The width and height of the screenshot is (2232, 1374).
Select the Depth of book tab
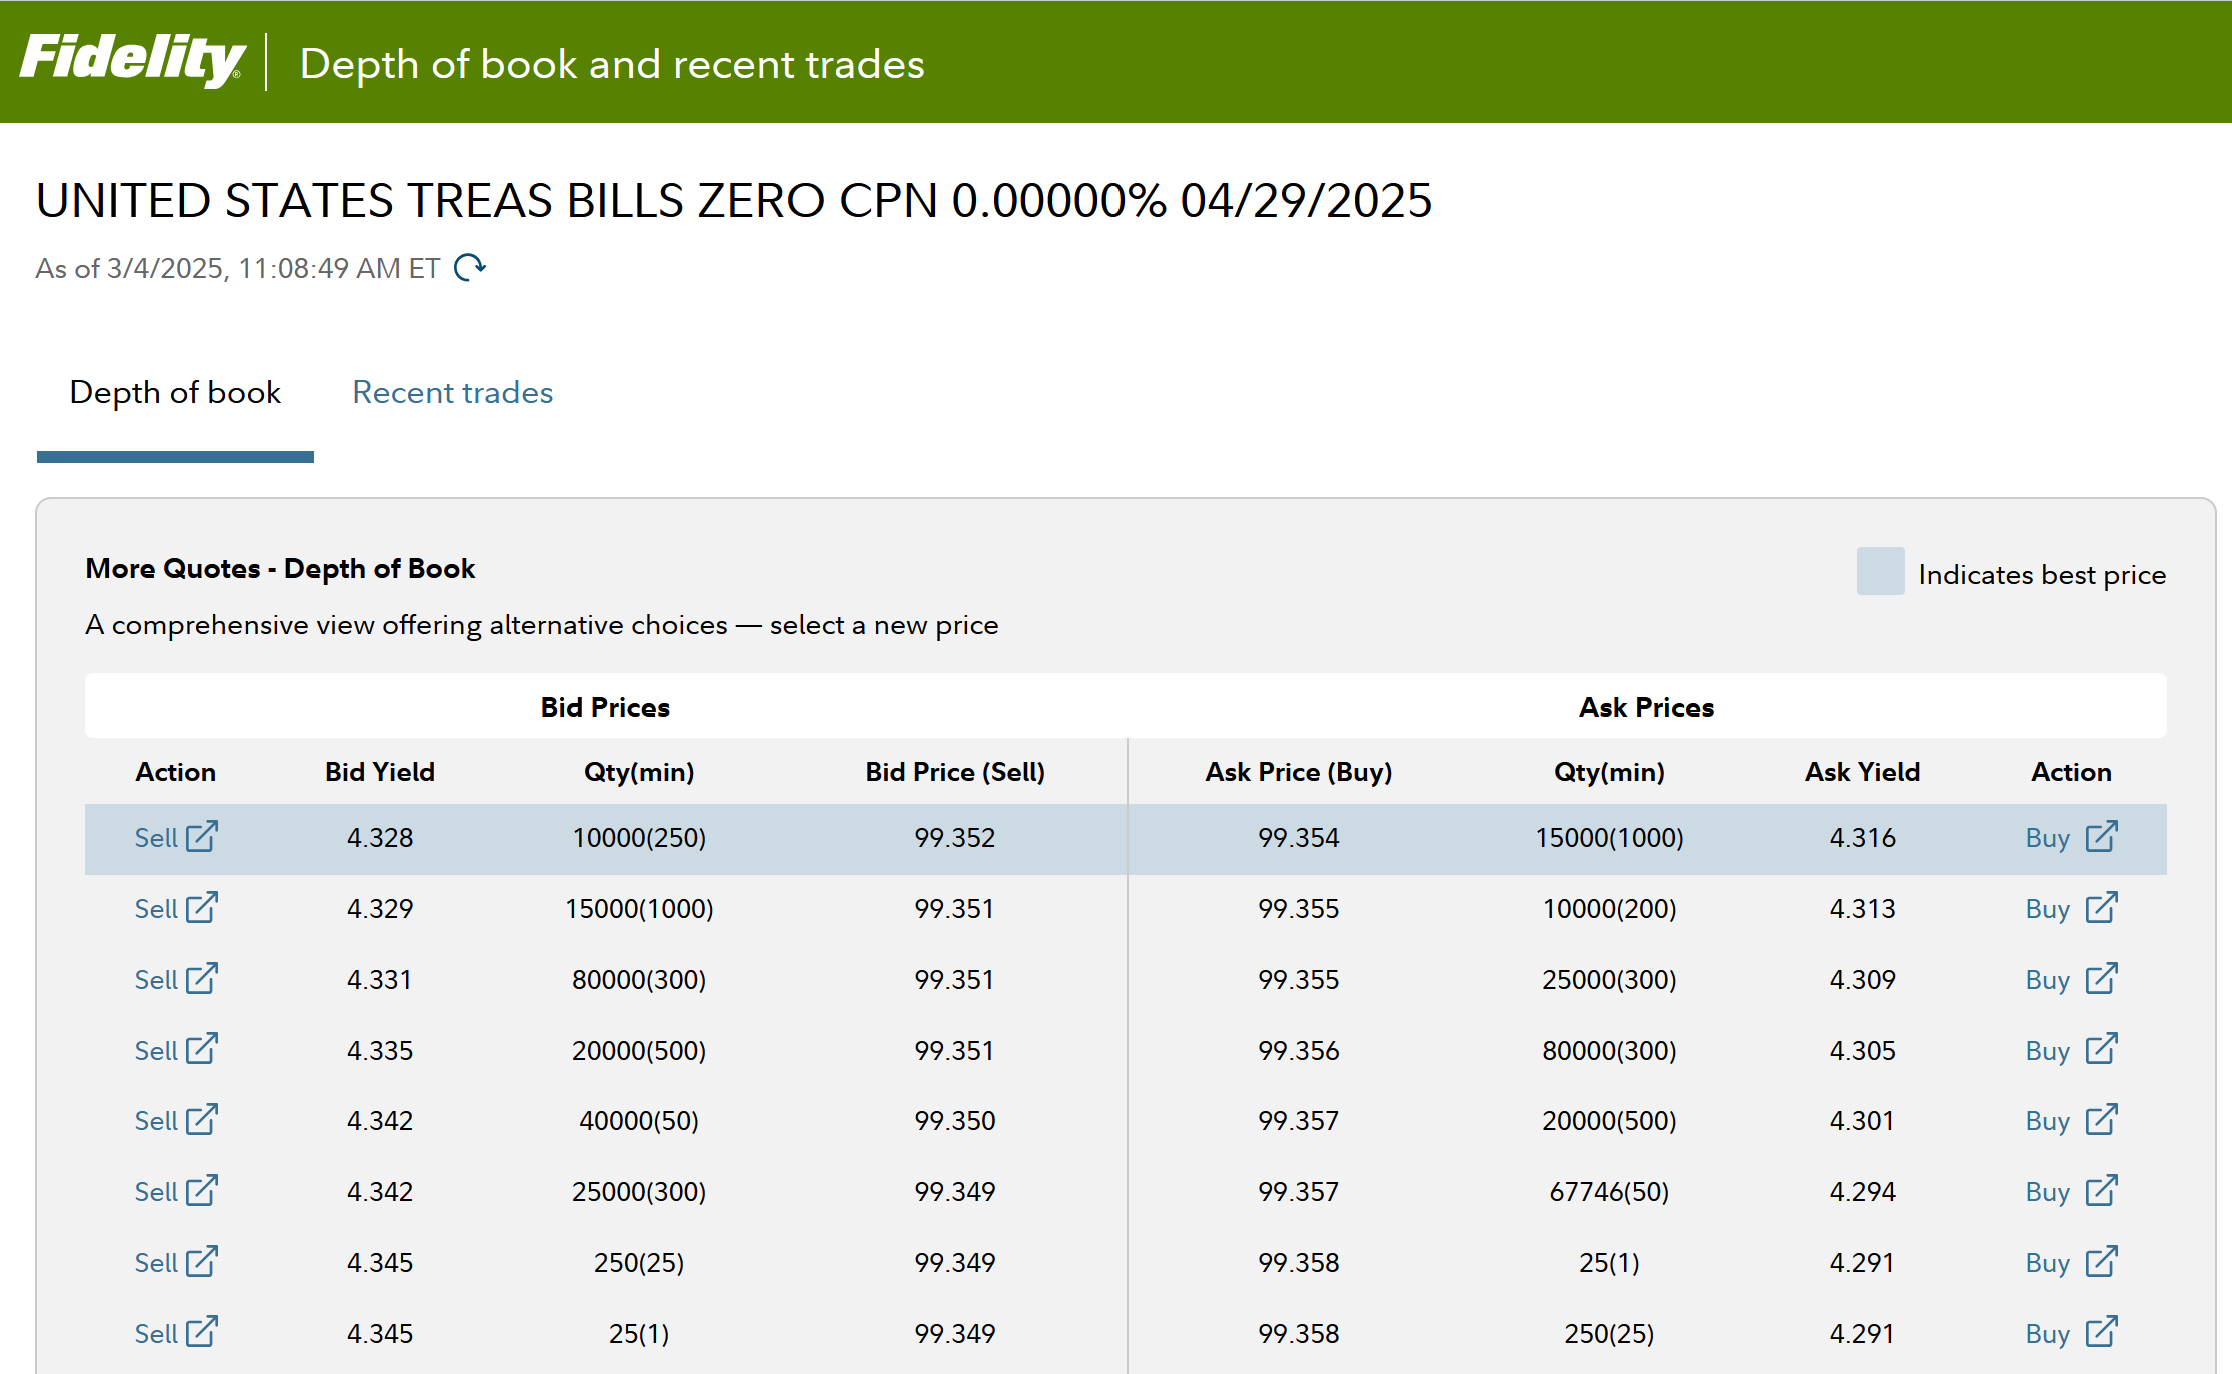click(x=175, y=392)
